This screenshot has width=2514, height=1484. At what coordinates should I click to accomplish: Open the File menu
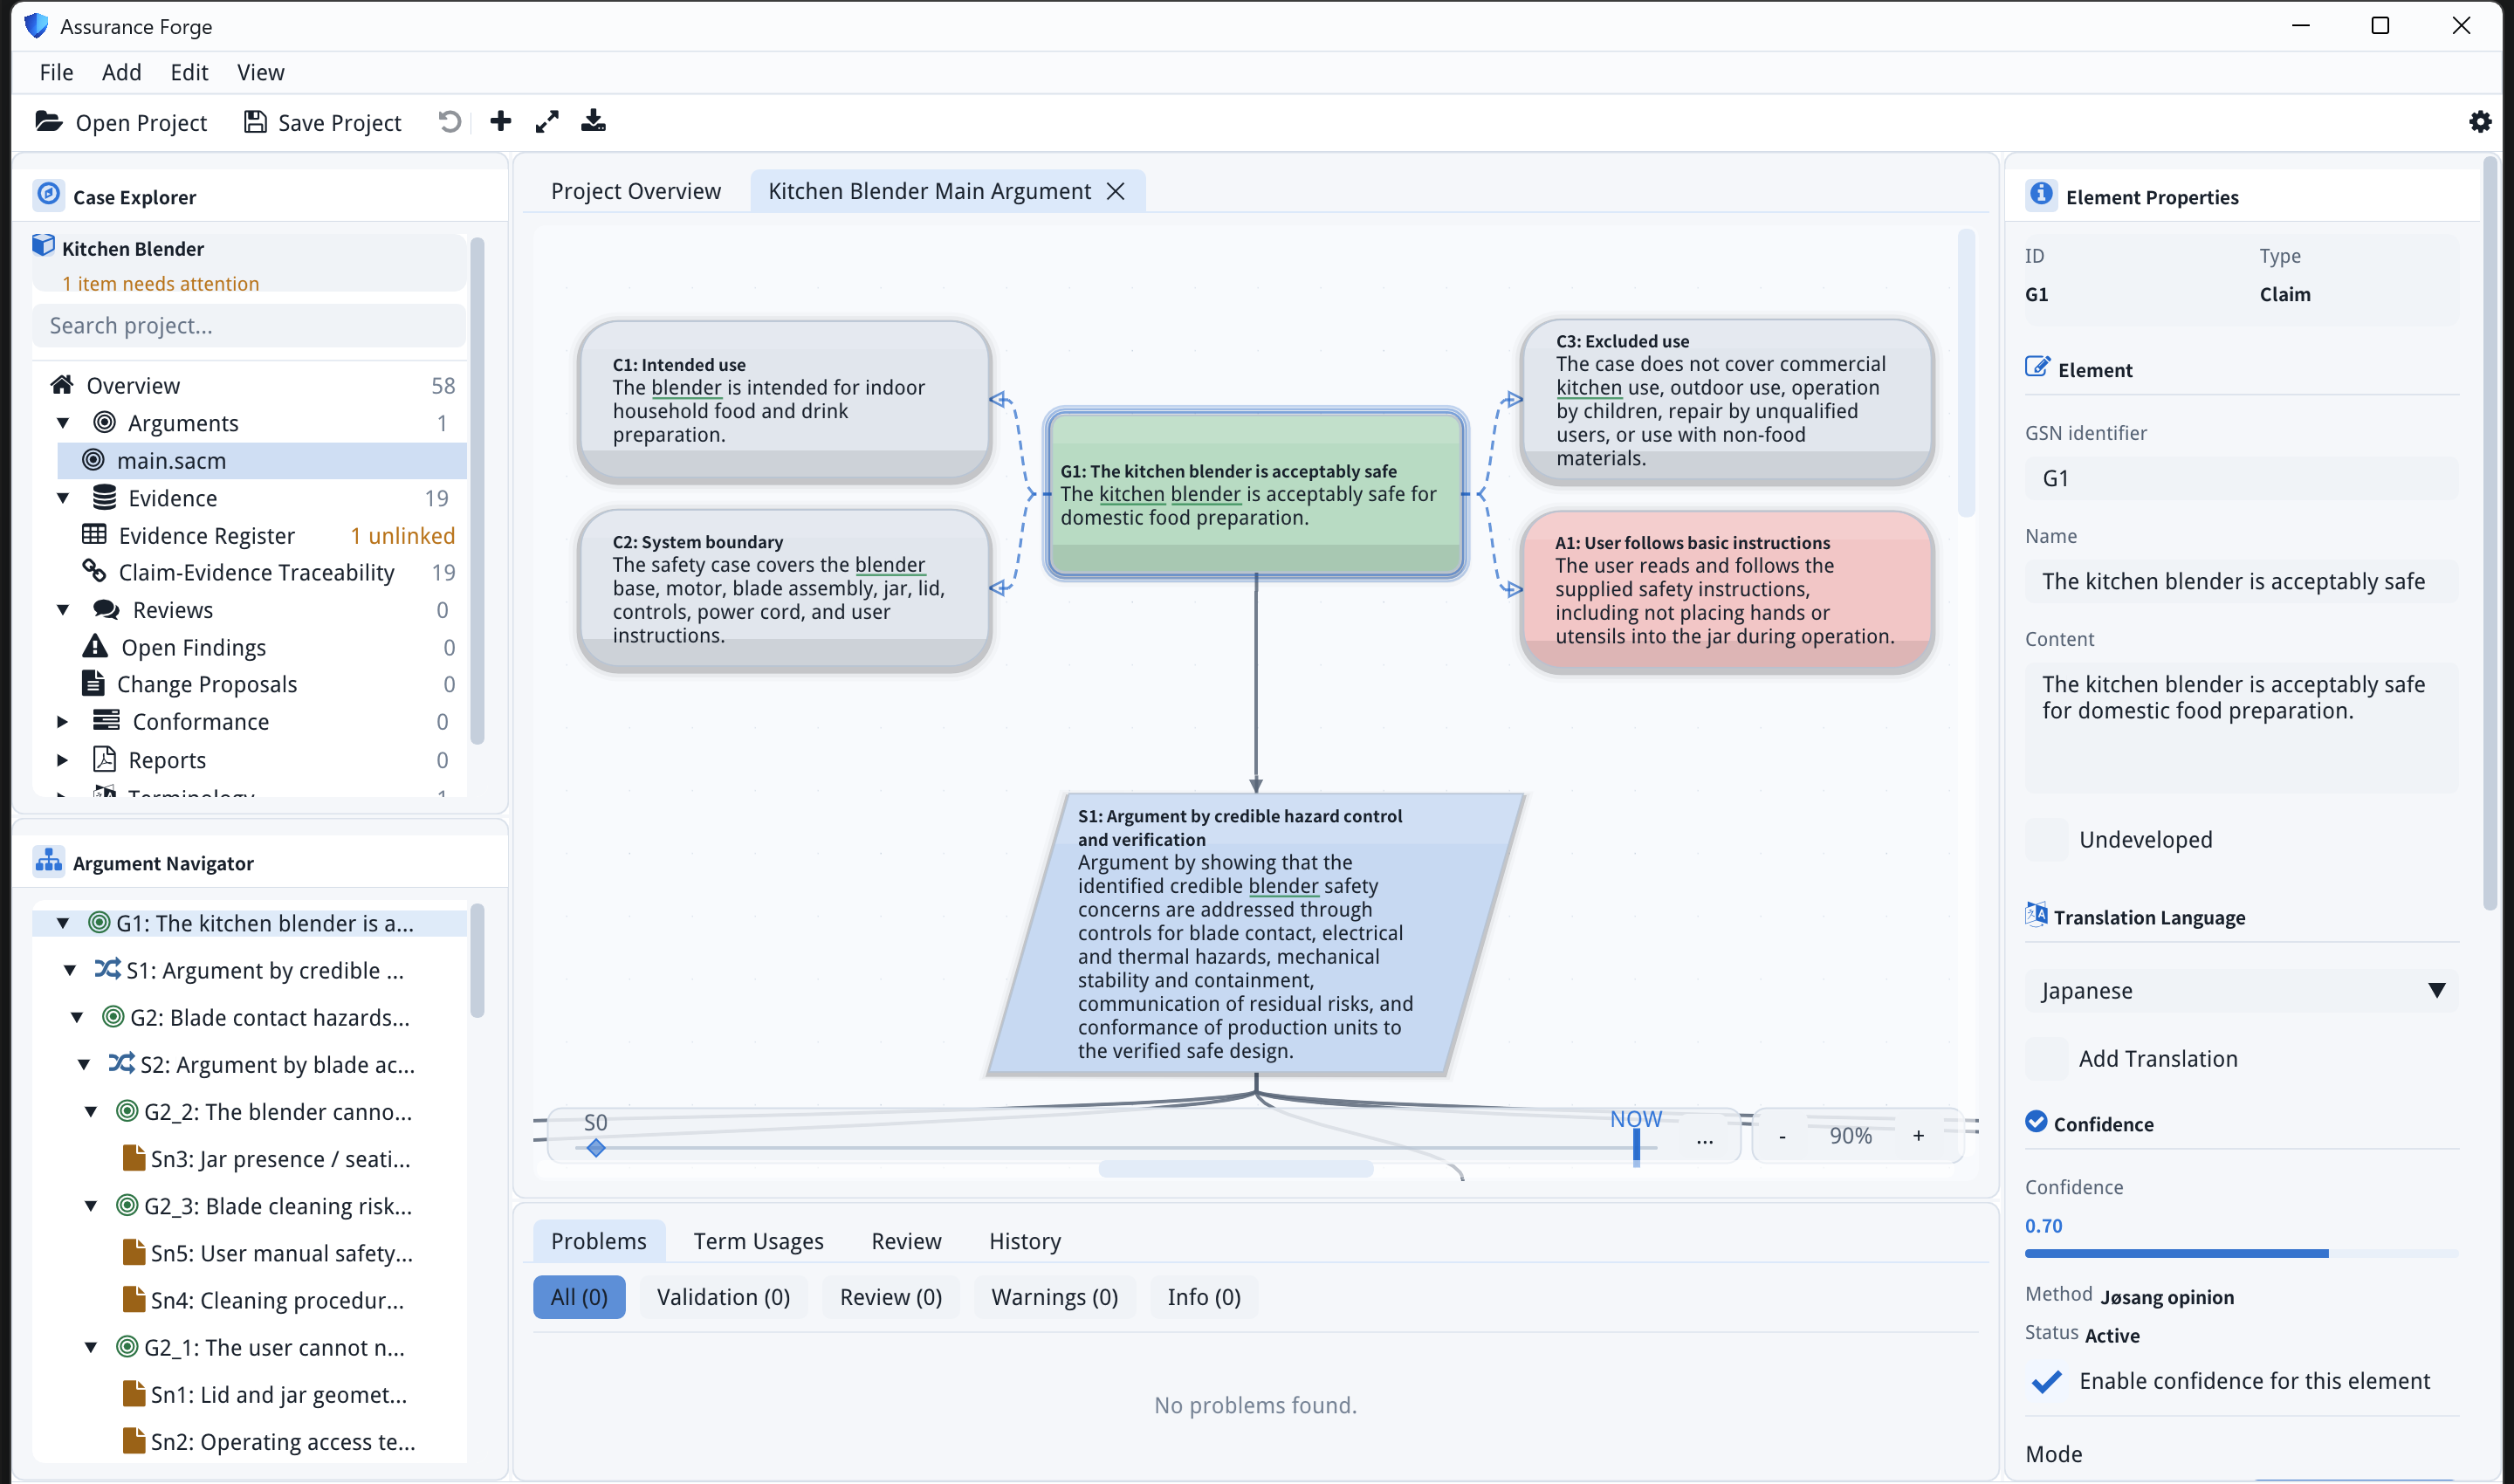56,72
